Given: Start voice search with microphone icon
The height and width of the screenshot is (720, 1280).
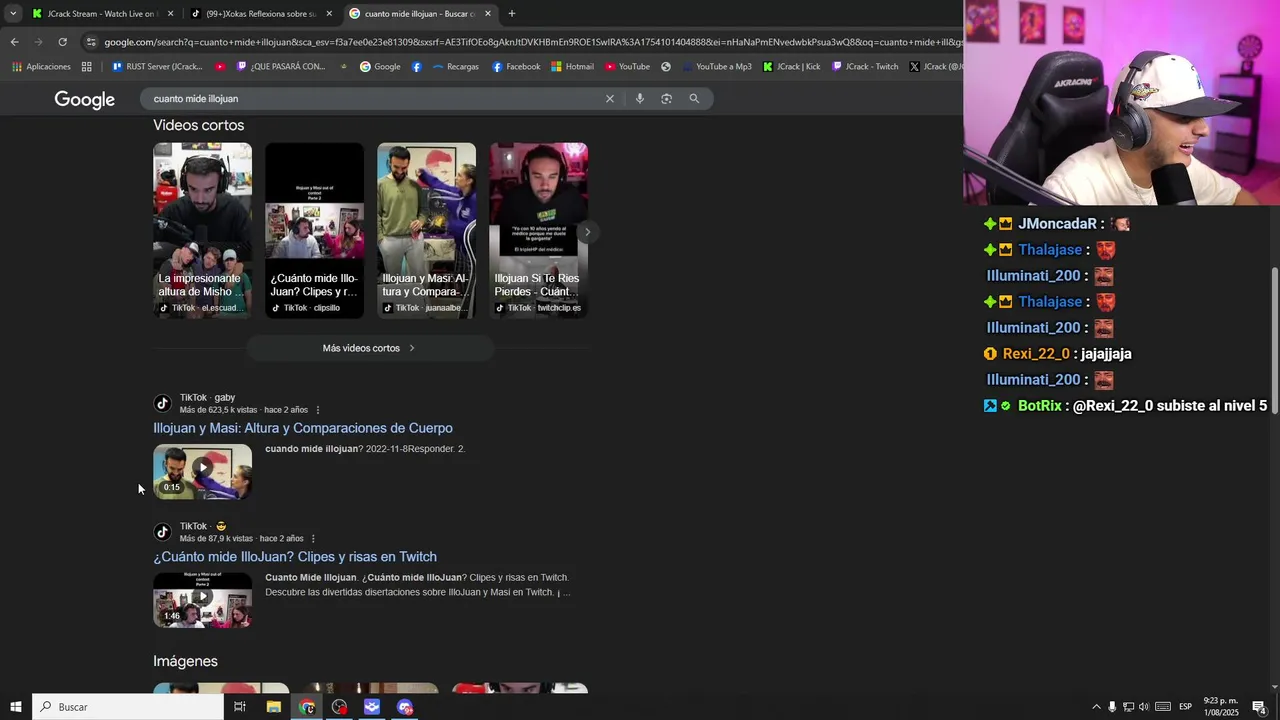Looking at the screenshot, I should click(640, 99).
